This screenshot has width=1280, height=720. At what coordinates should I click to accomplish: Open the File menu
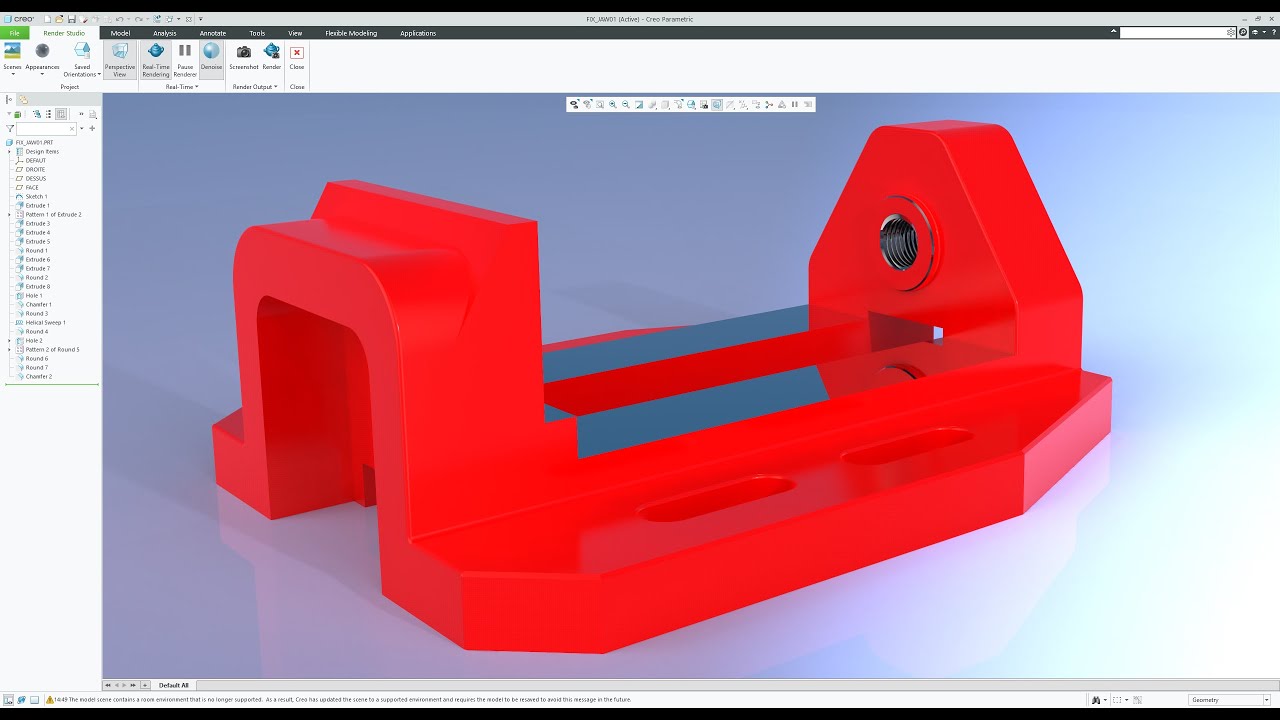point(14,33)
